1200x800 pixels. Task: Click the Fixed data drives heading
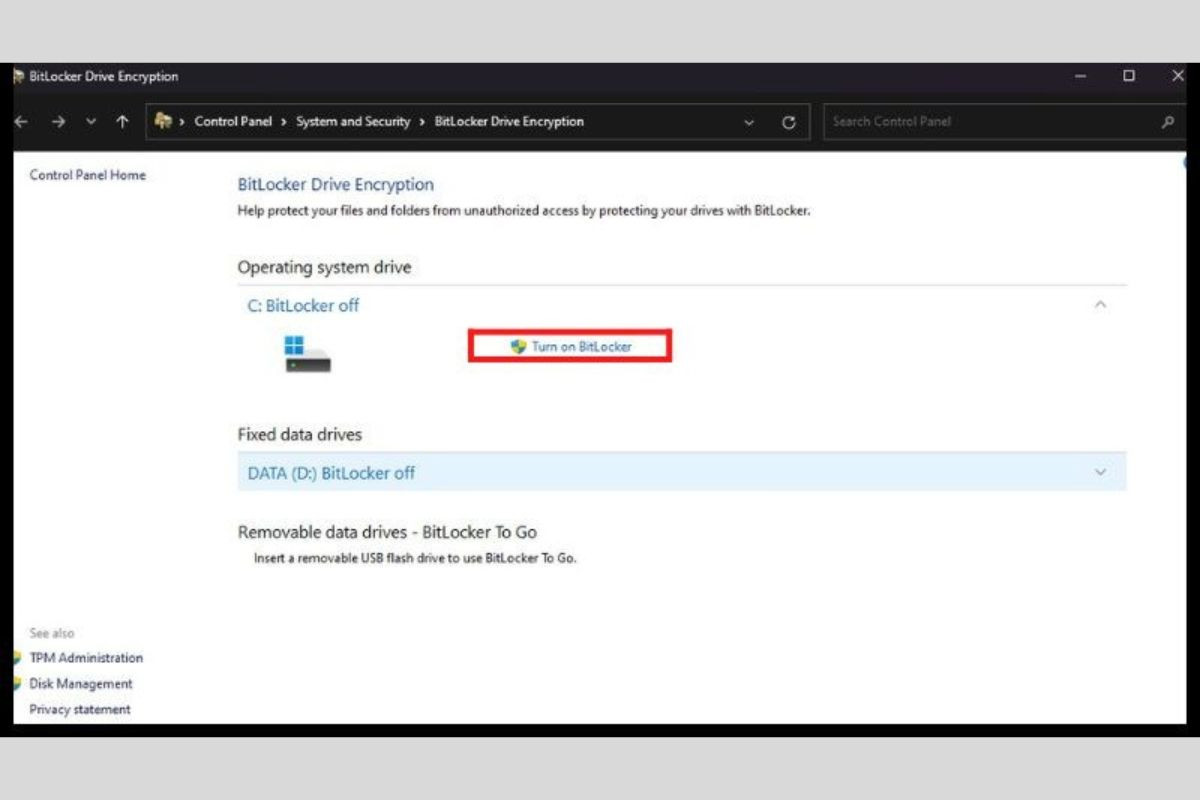pyautogui.click(x=300, y=435)
